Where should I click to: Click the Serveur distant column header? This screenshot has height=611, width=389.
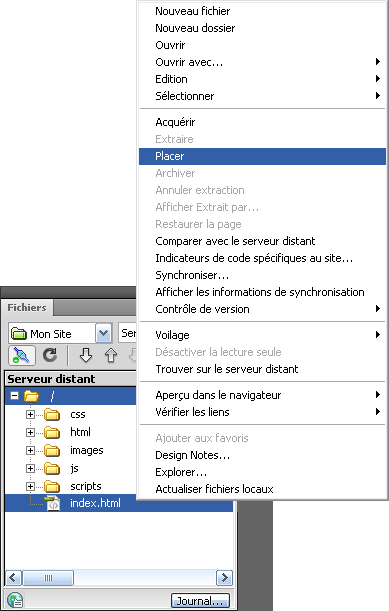click(70, 379)
